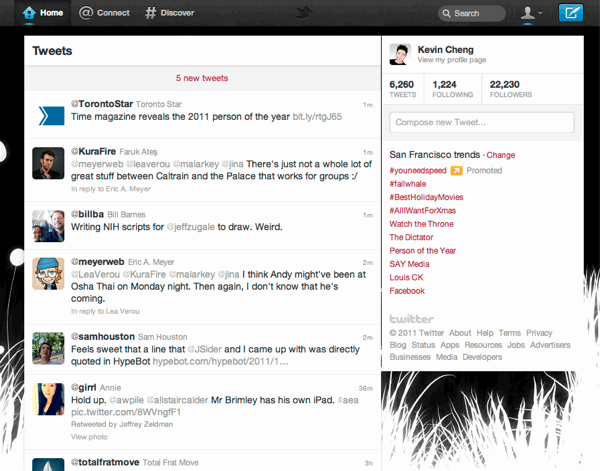The image size is (600, 471).
Task: Open KuraFire's profile picture
Action: click(x=48, y=163)
